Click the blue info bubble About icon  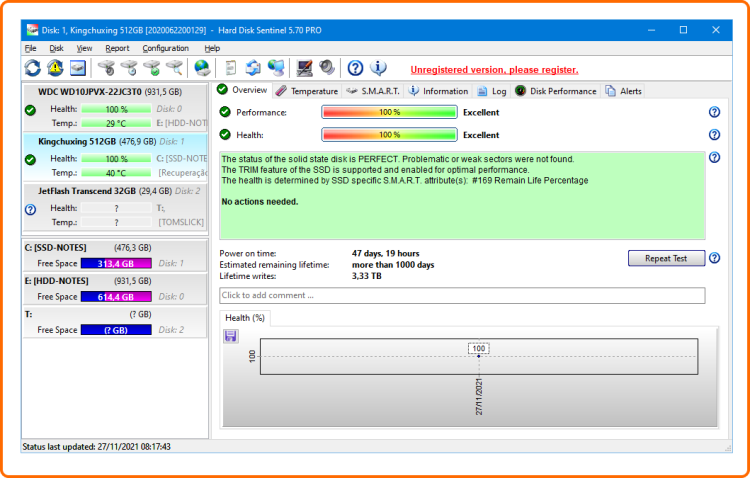(x=378, y=68)
